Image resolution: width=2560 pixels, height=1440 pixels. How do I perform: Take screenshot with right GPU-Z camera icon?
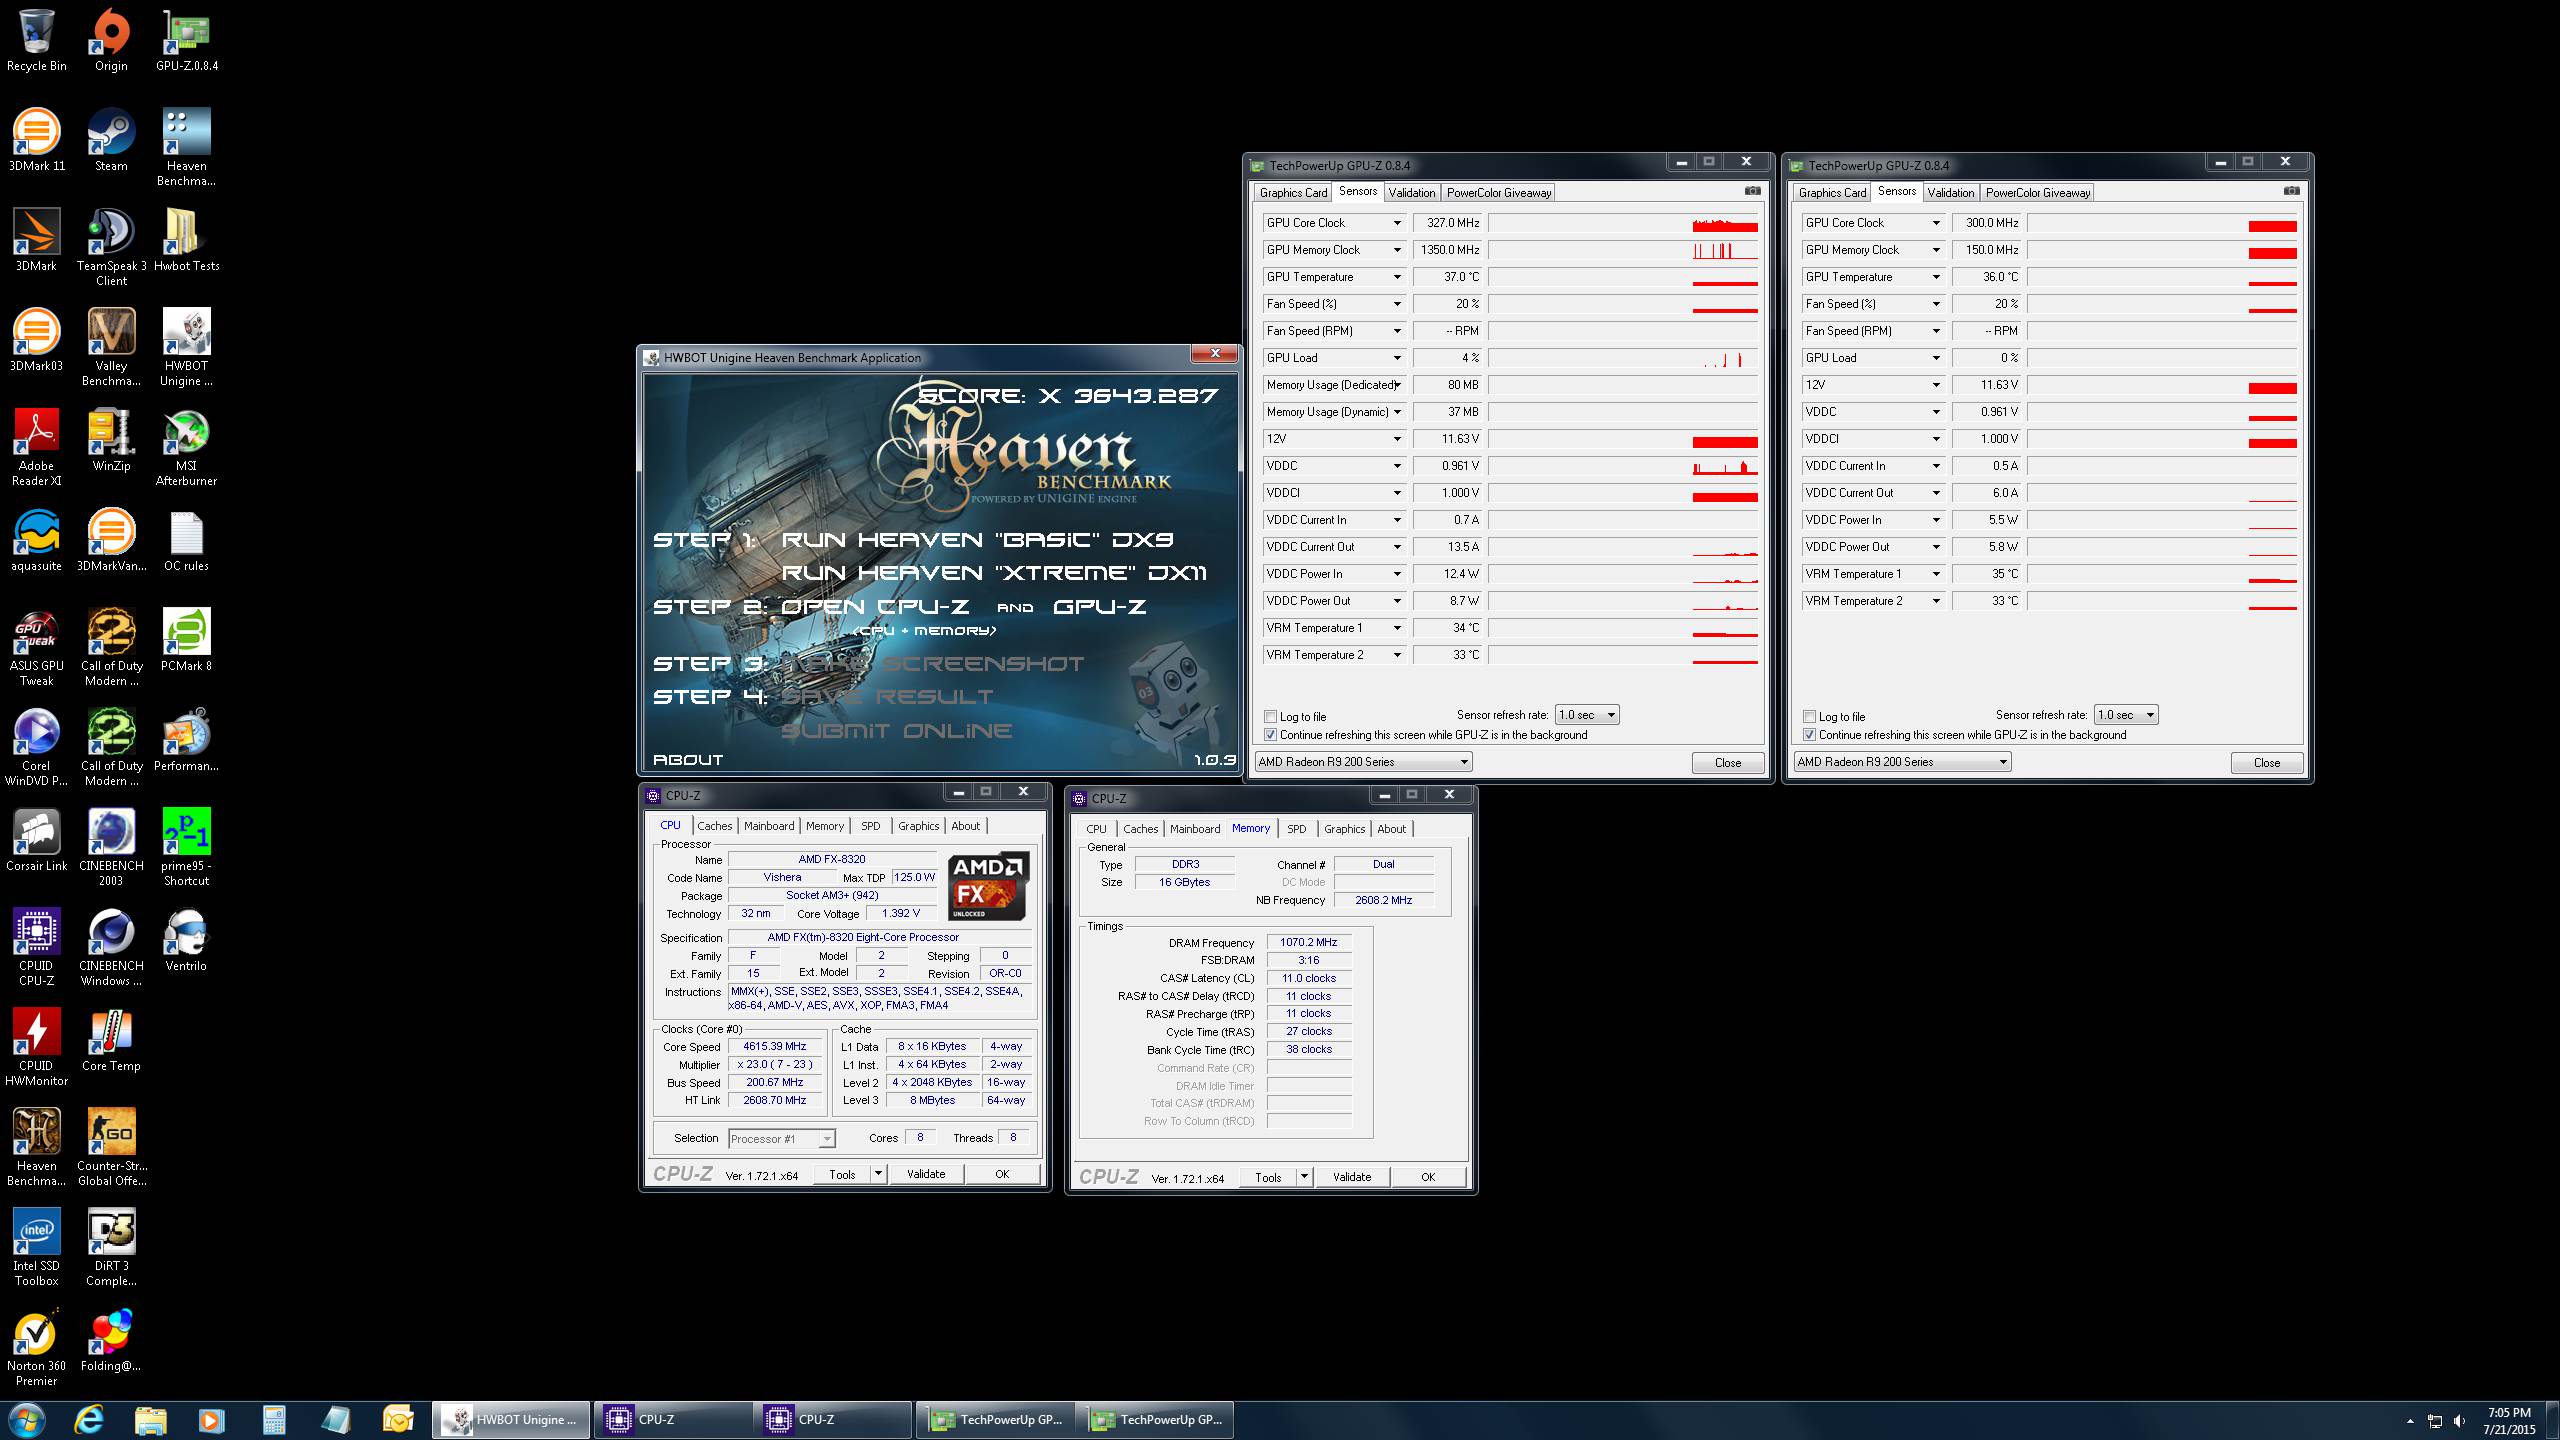(x=2291, y=191)
